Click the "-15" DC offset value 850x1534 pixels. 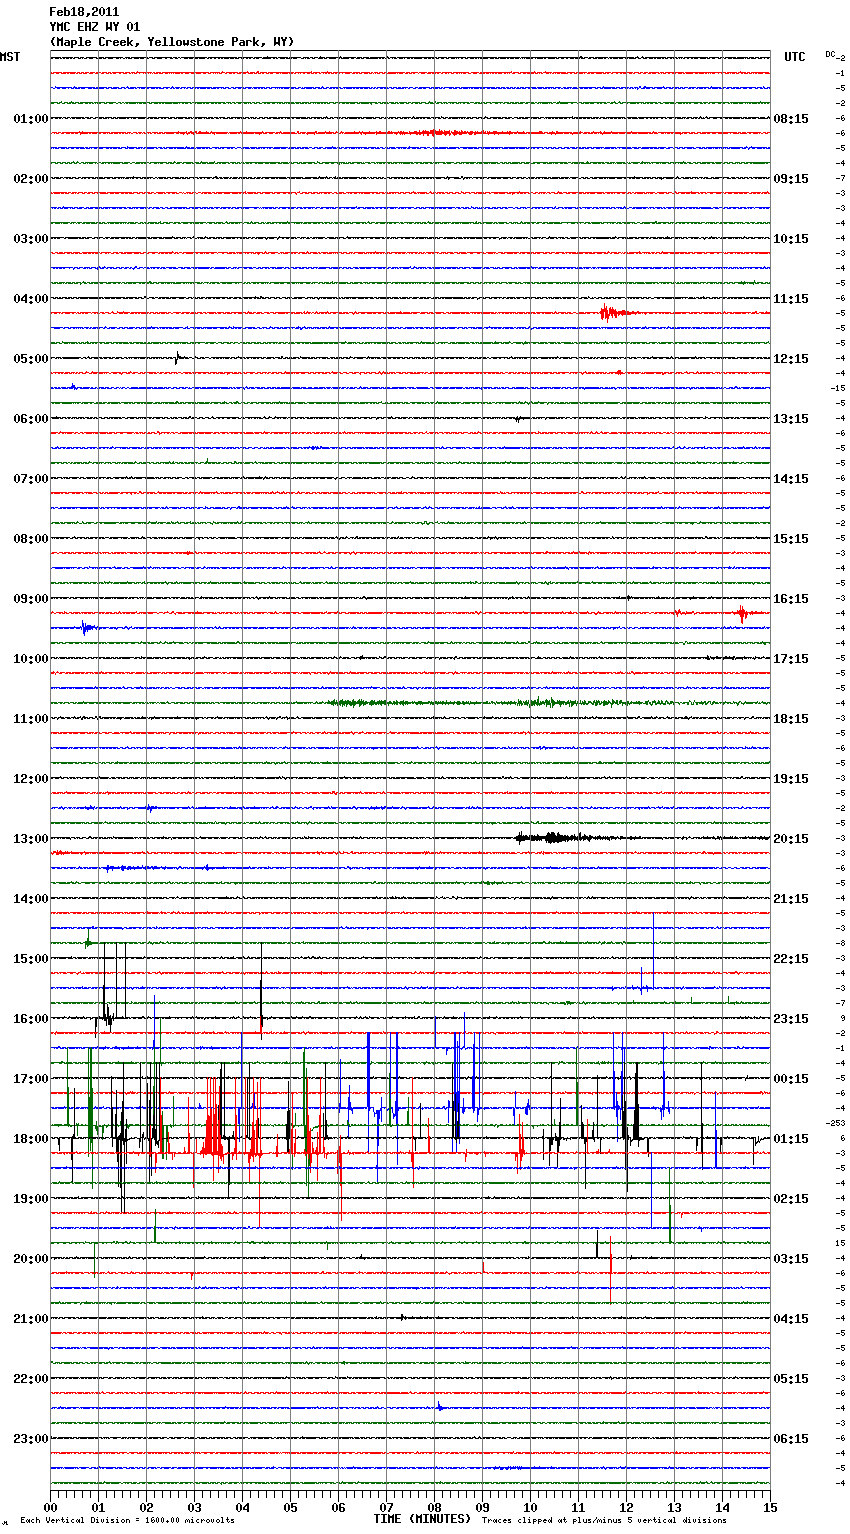[838, 388]
